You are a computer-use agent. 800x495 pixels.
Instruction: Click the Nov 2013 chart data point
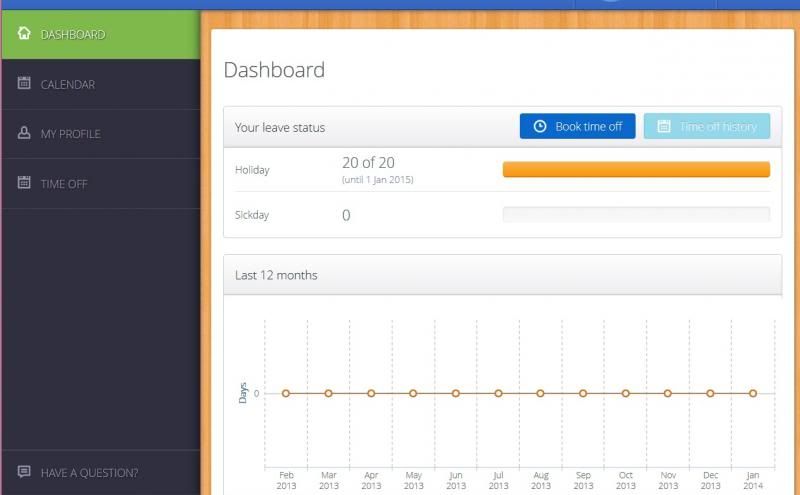click(668, 393)
